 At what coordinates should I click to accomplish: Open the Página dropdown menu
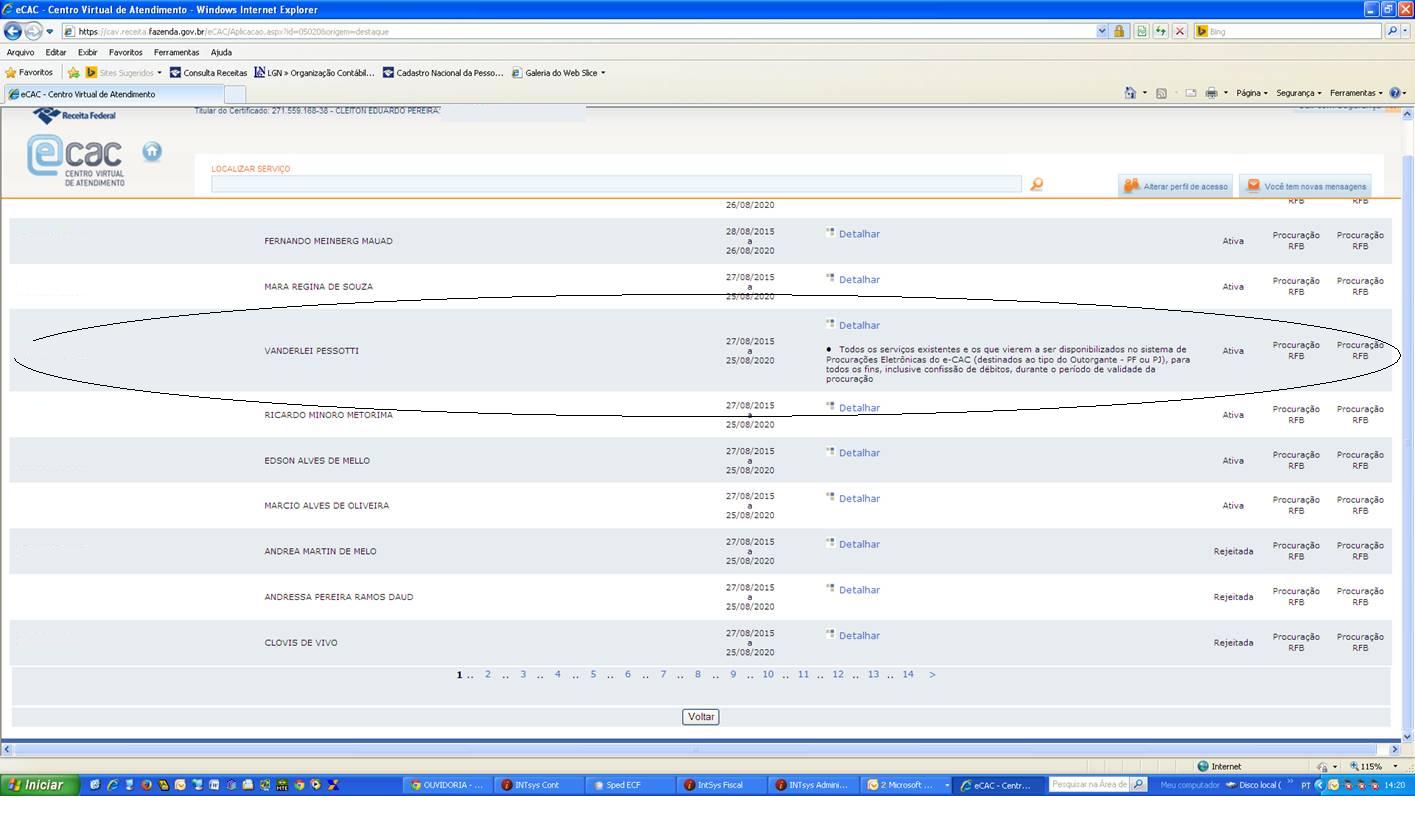coord(1251,93)
